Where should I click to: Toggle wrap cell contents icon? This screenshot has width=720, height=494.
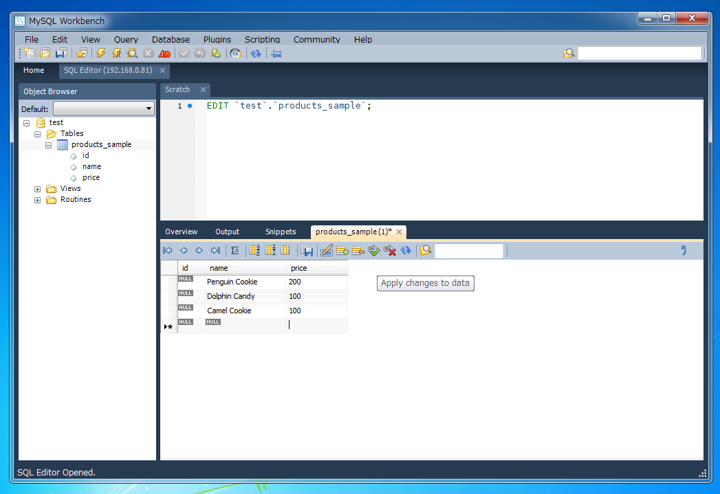tap(235, 250)
